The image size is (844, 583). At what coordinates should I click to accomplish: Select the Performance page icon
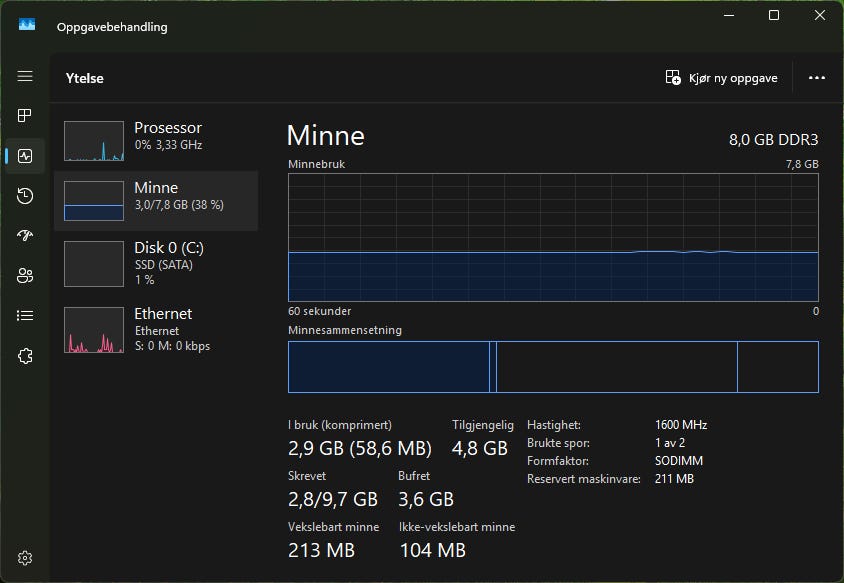[25, 156]
